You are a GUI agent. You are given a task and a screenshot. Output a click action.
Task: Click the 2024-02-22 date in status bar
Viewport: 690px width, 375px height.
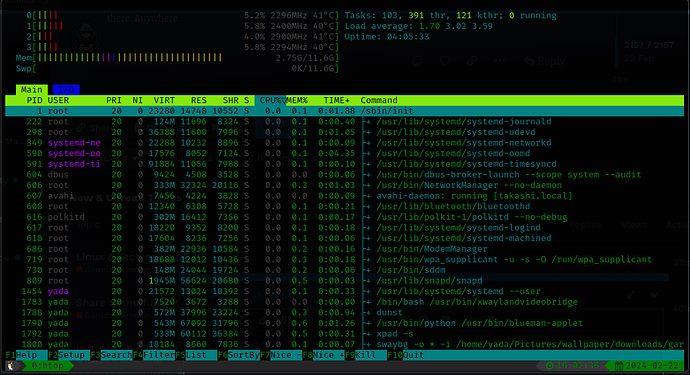pos(652,366)
